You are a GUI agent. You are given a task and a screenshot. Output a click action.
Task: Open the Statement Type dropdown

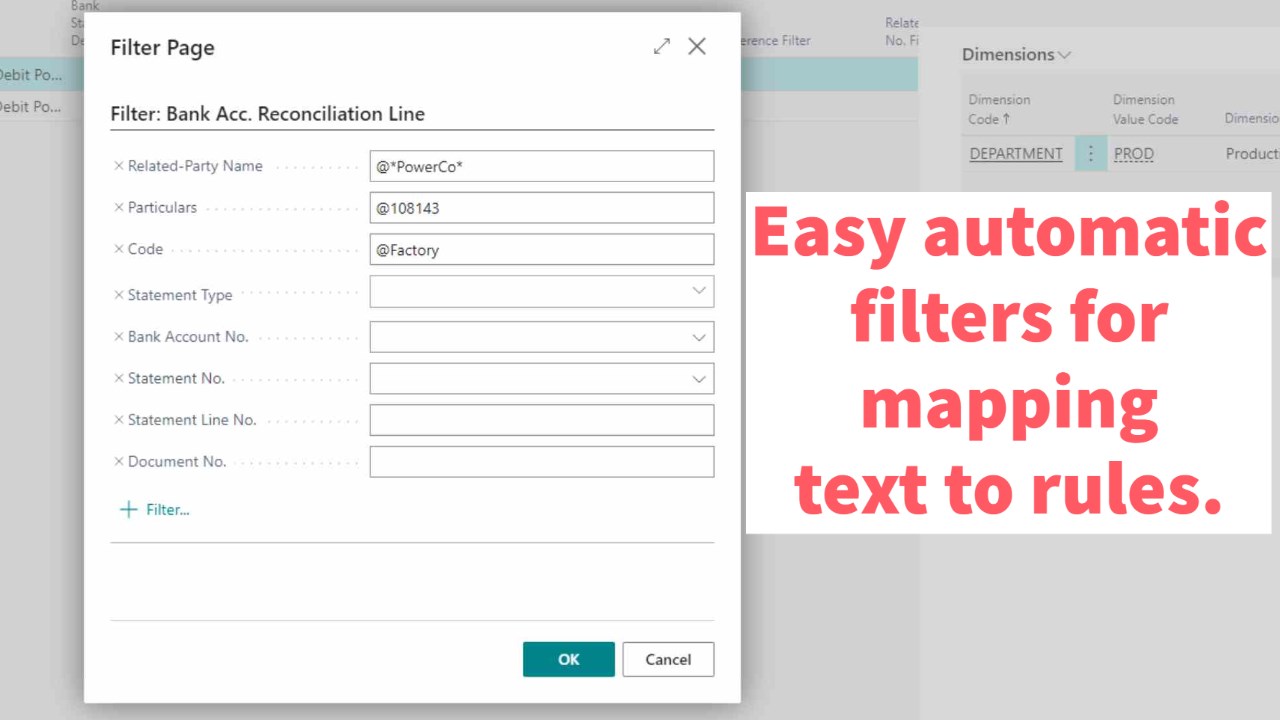pyautogui.click(x=699, y=291)
